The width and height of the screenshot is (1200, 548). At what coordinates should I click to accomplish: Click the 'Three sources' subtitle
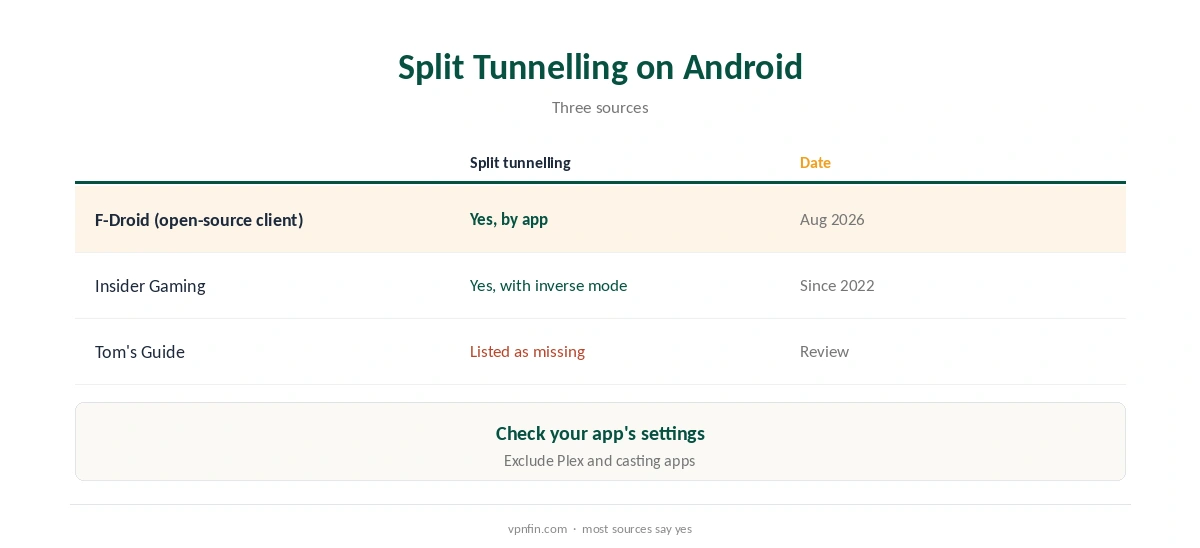pos(600,107)
